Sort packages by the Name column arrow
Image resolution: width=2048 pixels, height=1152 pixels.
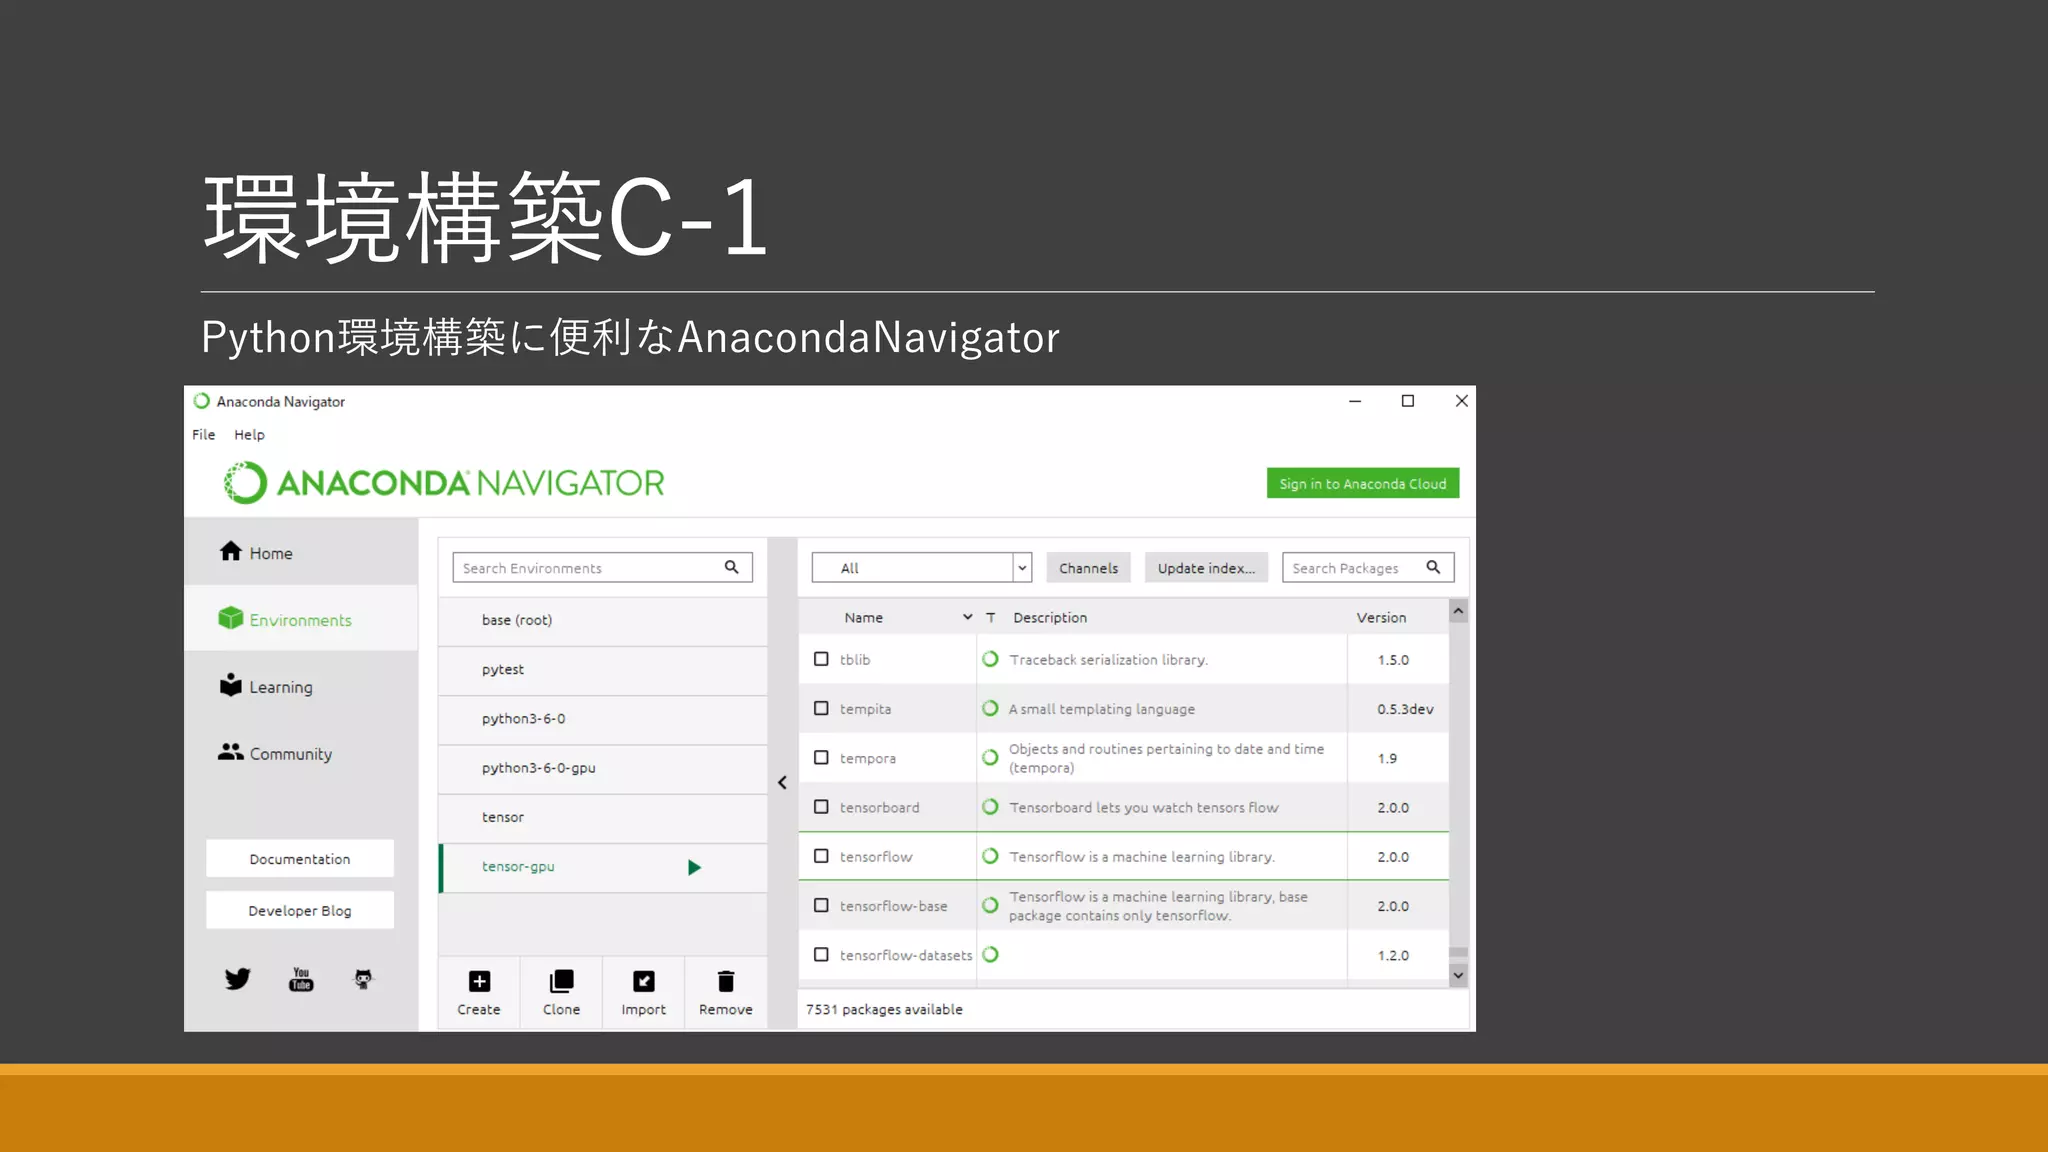pyautogui.click(x=967, y=617)
